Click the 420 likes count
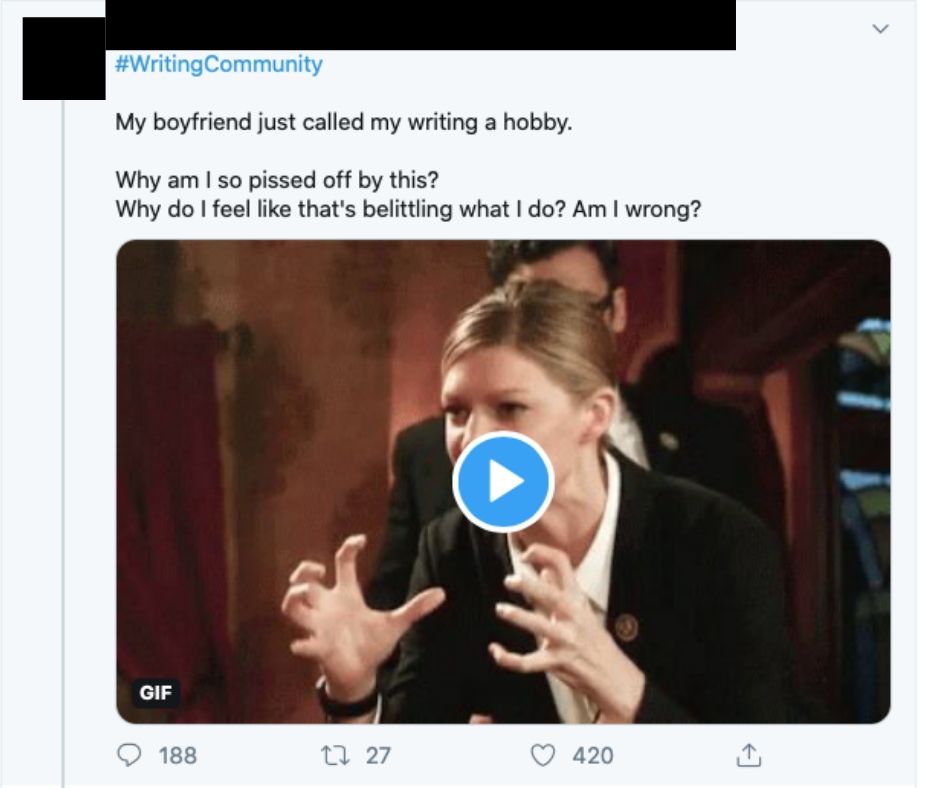940x788 pixels. click(593, 755)
